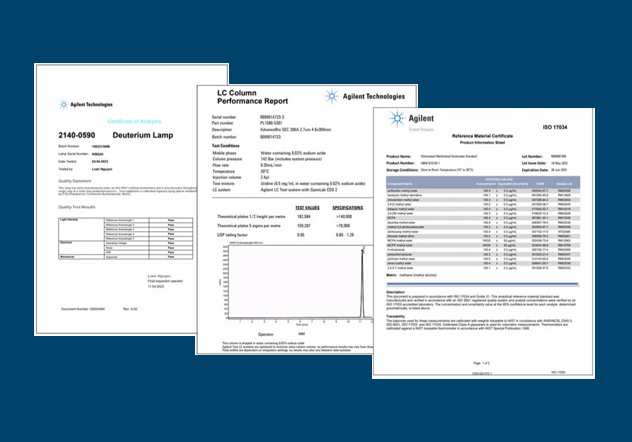Viewport: 632px width, 442px height.
Task: Click the "Date Tested" label
Action: point(67,162)
